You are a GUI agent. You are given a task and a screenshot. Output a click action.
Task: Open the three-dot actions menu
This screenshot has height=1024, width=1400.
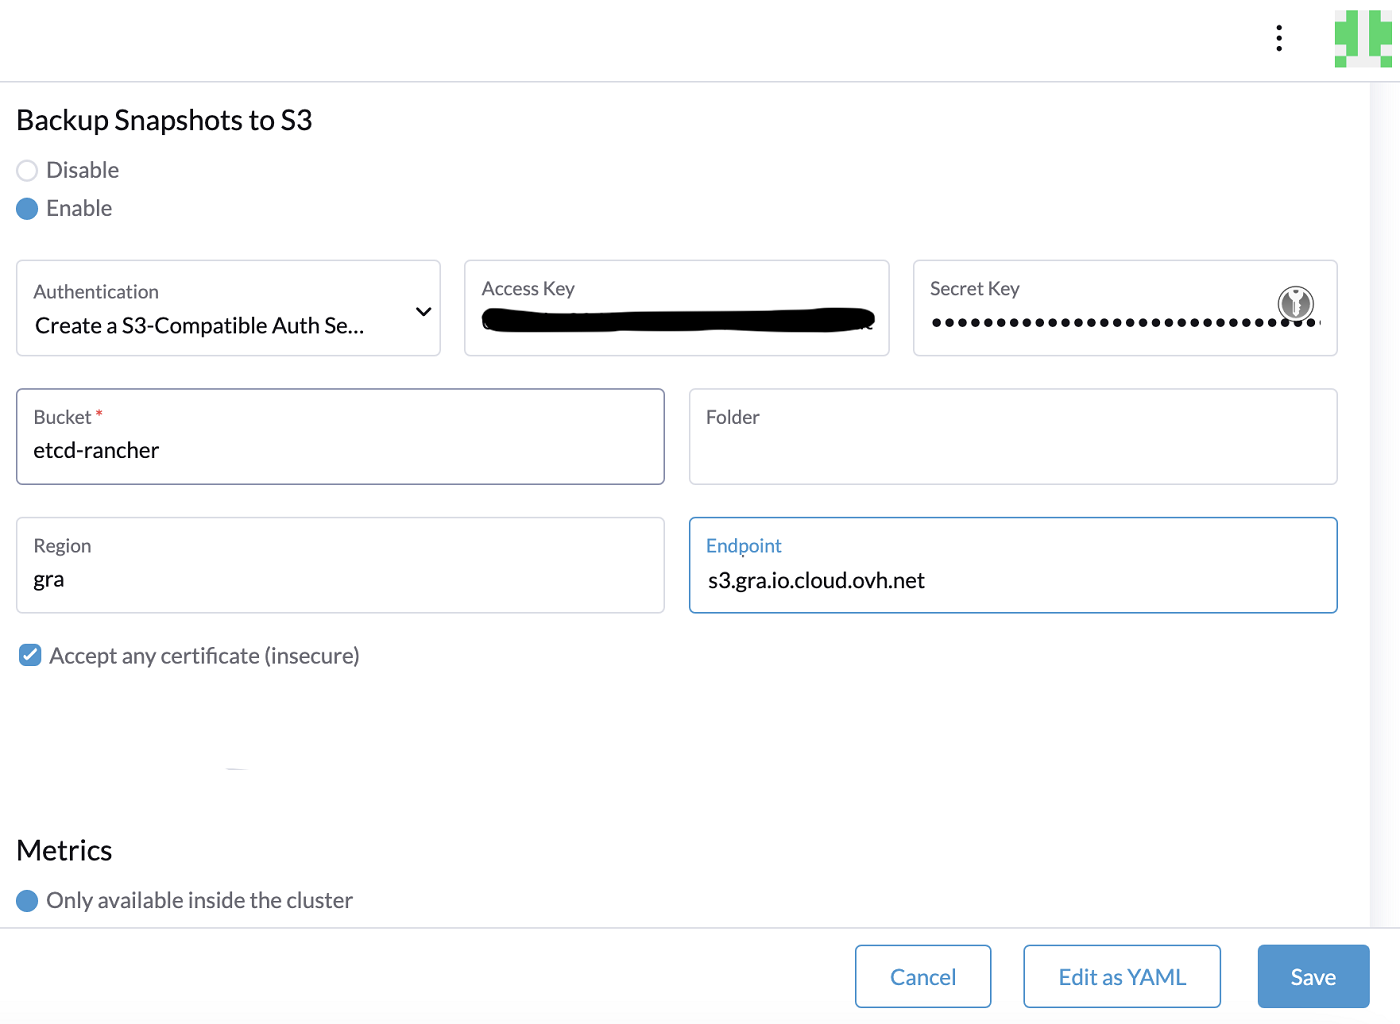1278,37
